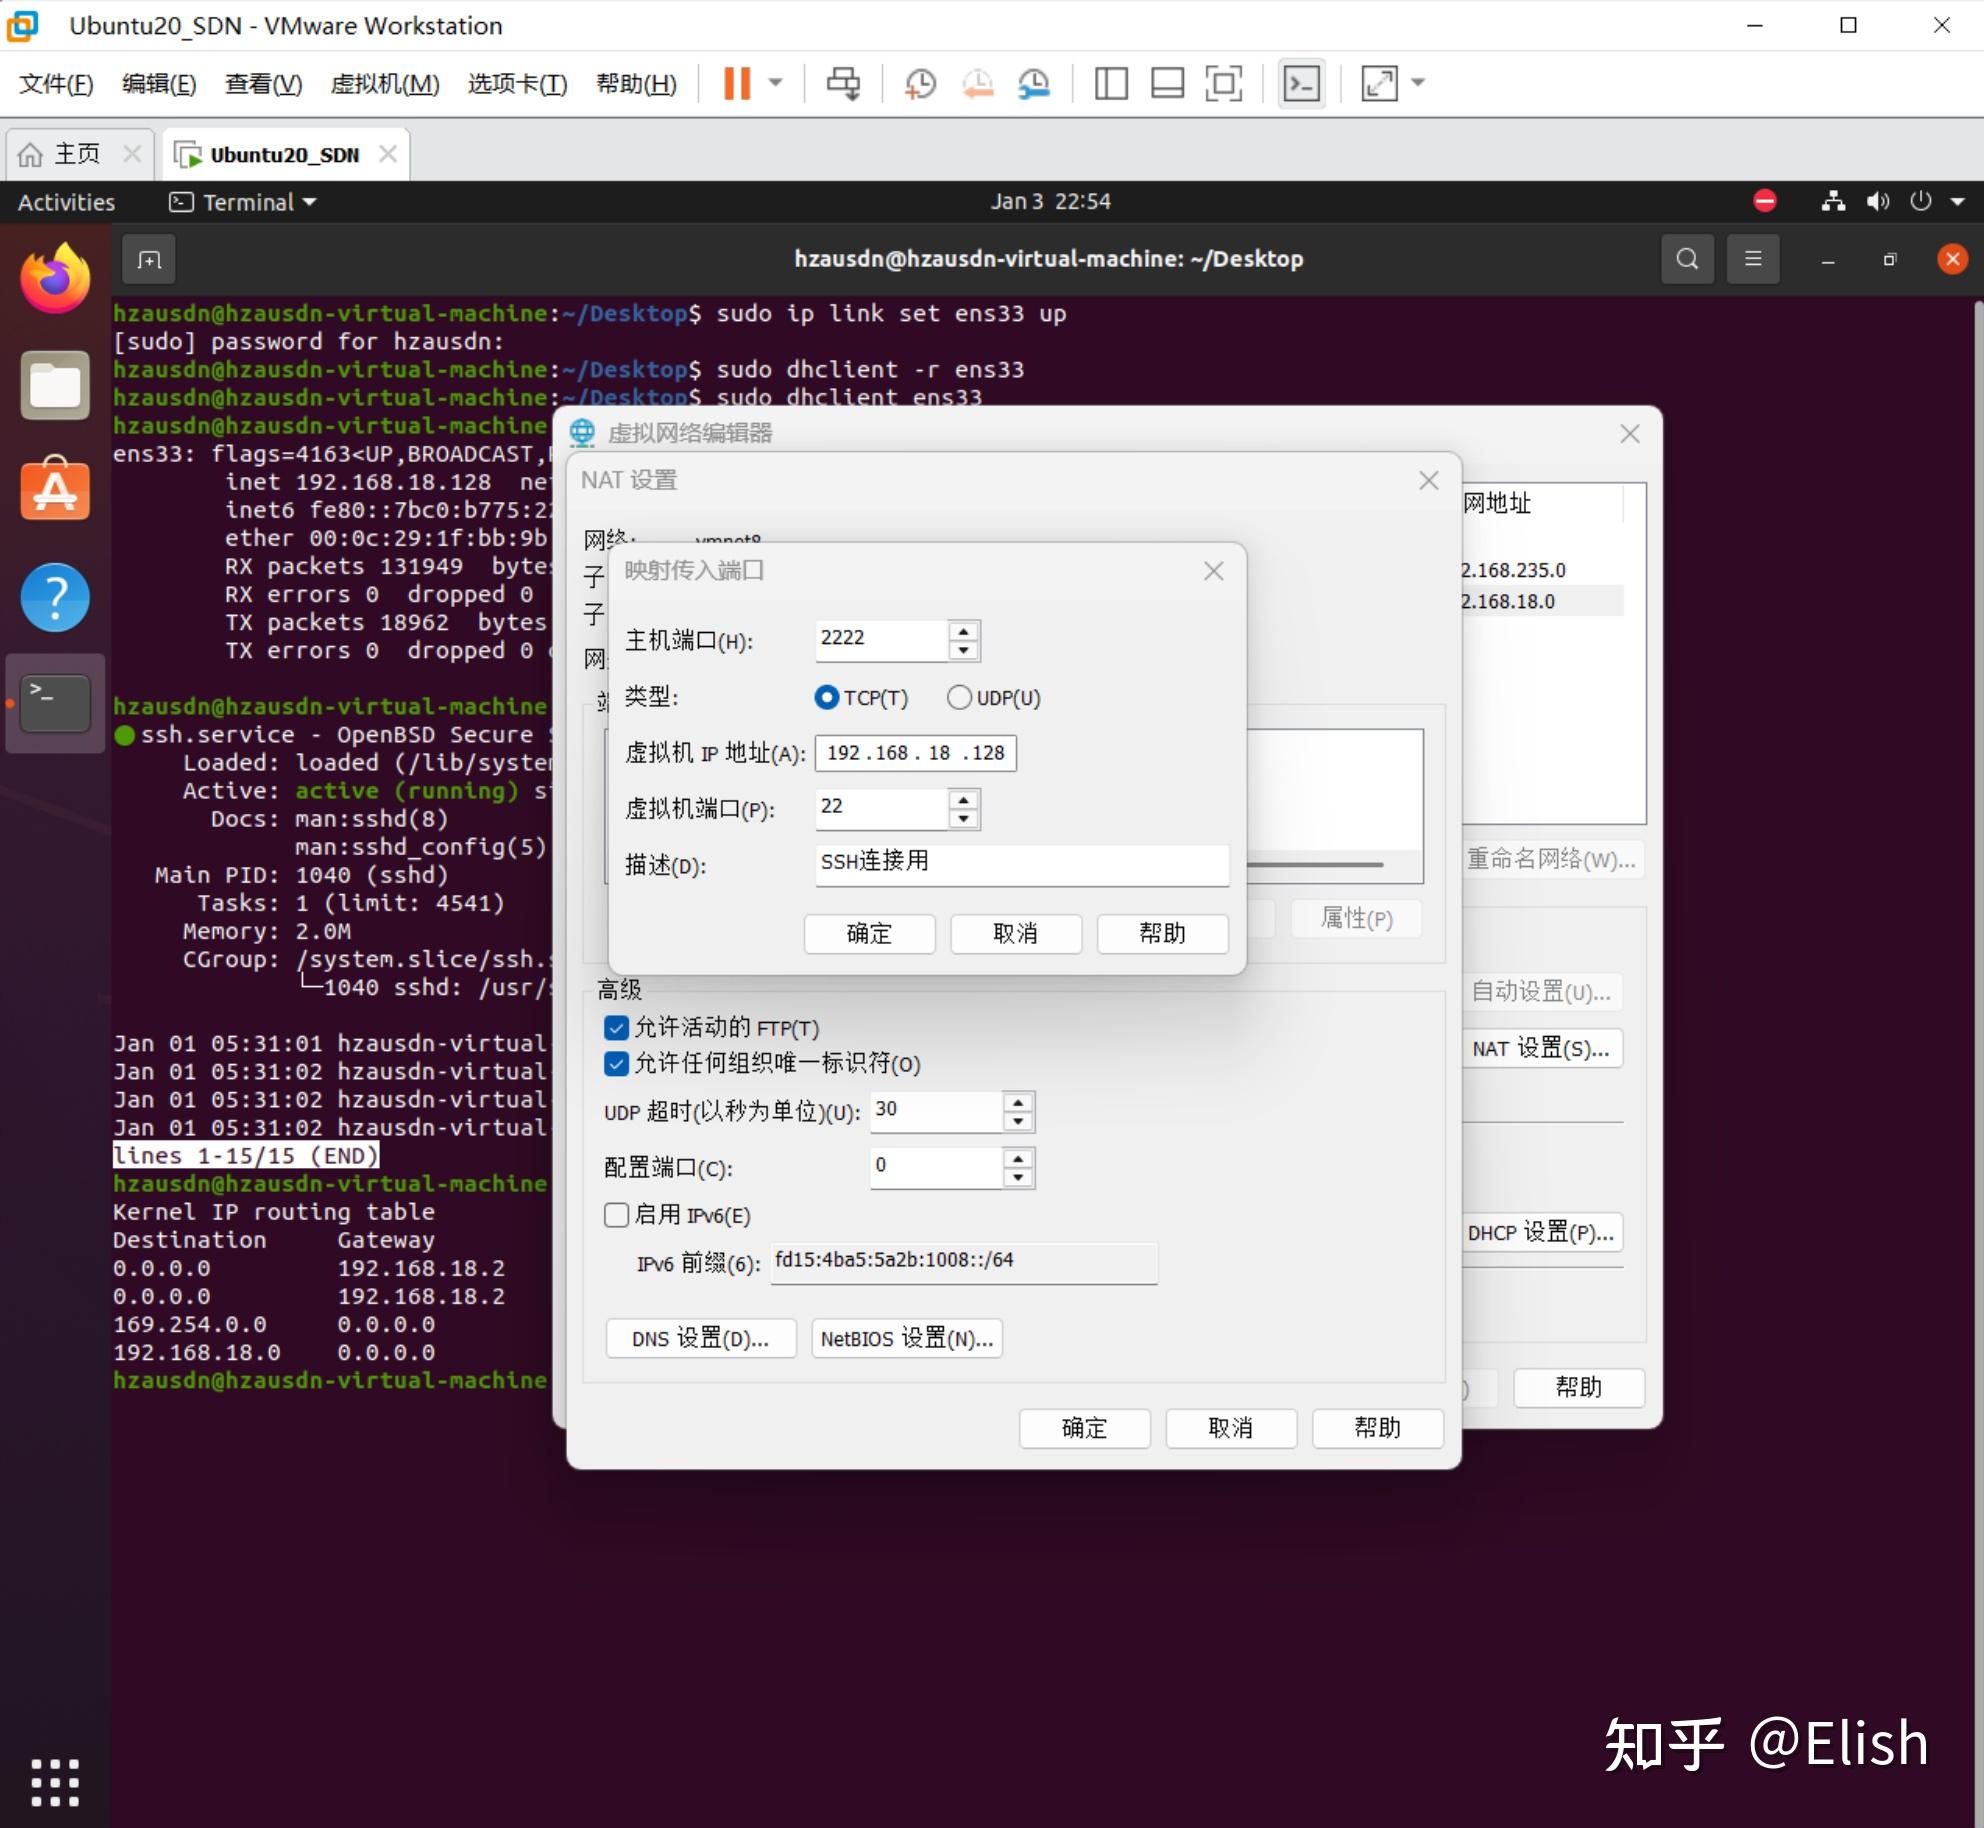Open the terminal search icon in guest titlebar
This screenshot has height=1828, width=1984.
[x=1687, y=258]
